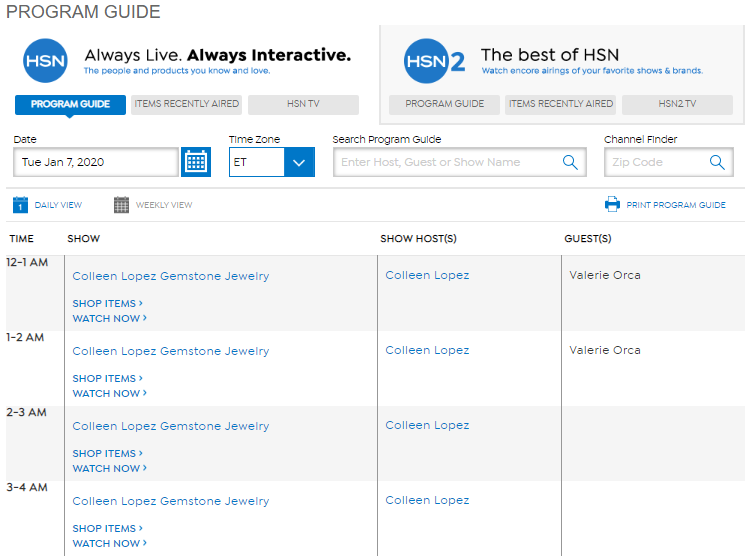752x556 pixels.
Task: Click the print program guide printer icon
Action: [612, 205]
